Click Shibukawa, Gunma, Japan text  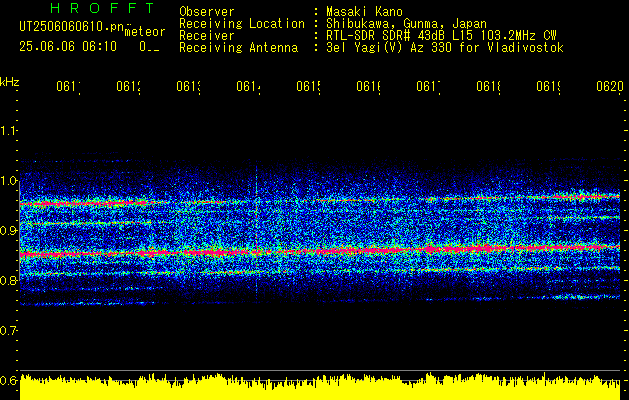click(406, 24)
